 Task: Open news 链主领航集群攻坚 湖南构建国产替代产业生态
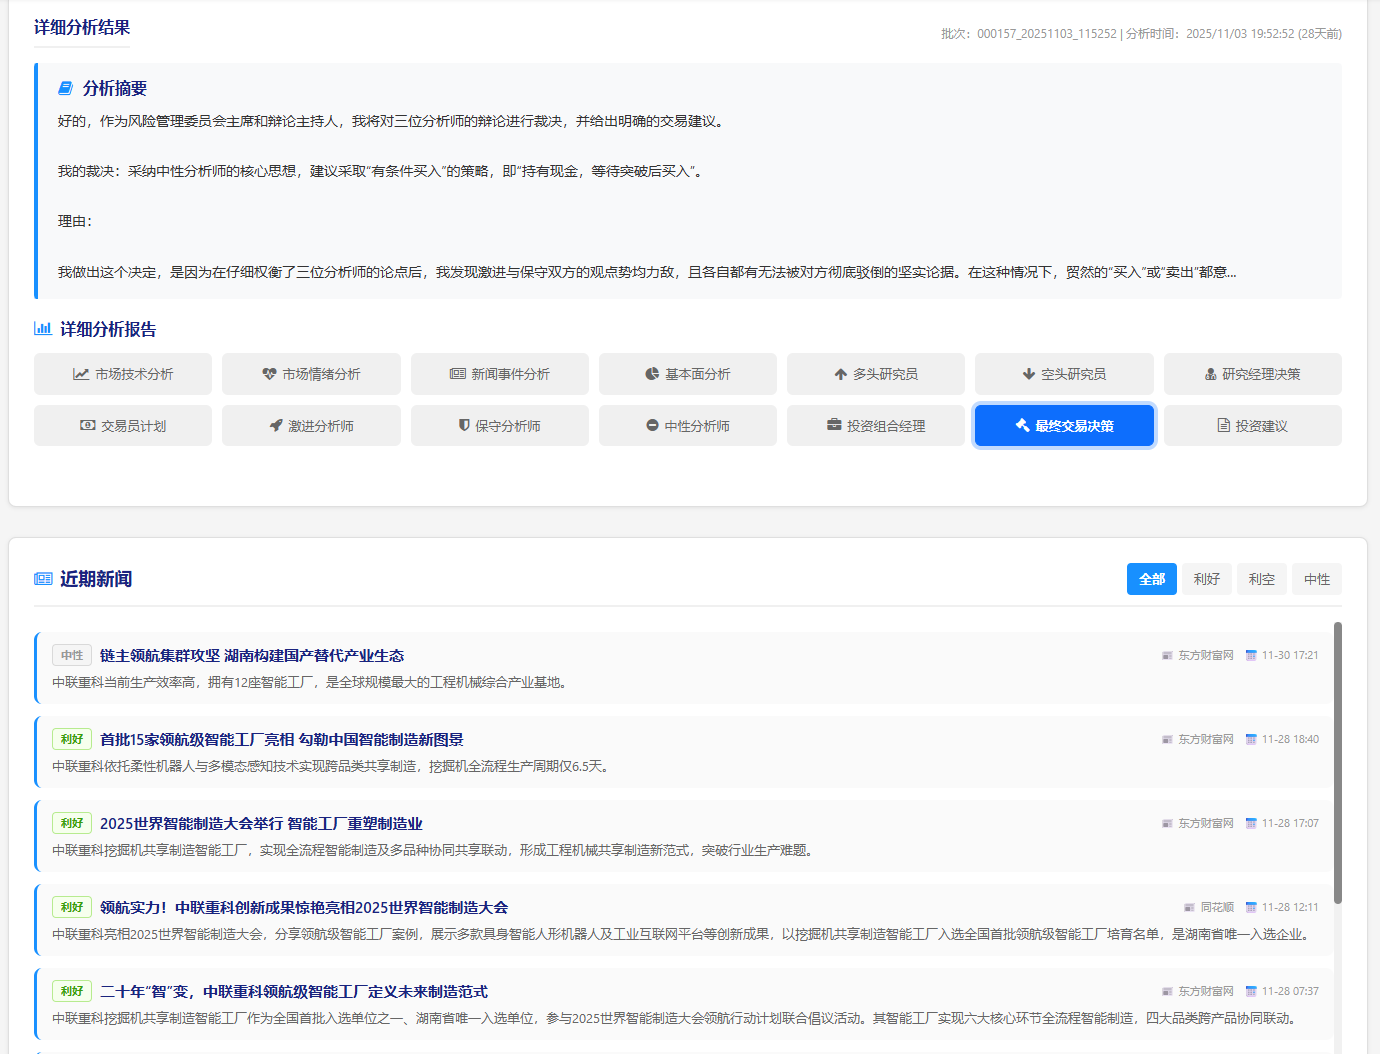252,656
